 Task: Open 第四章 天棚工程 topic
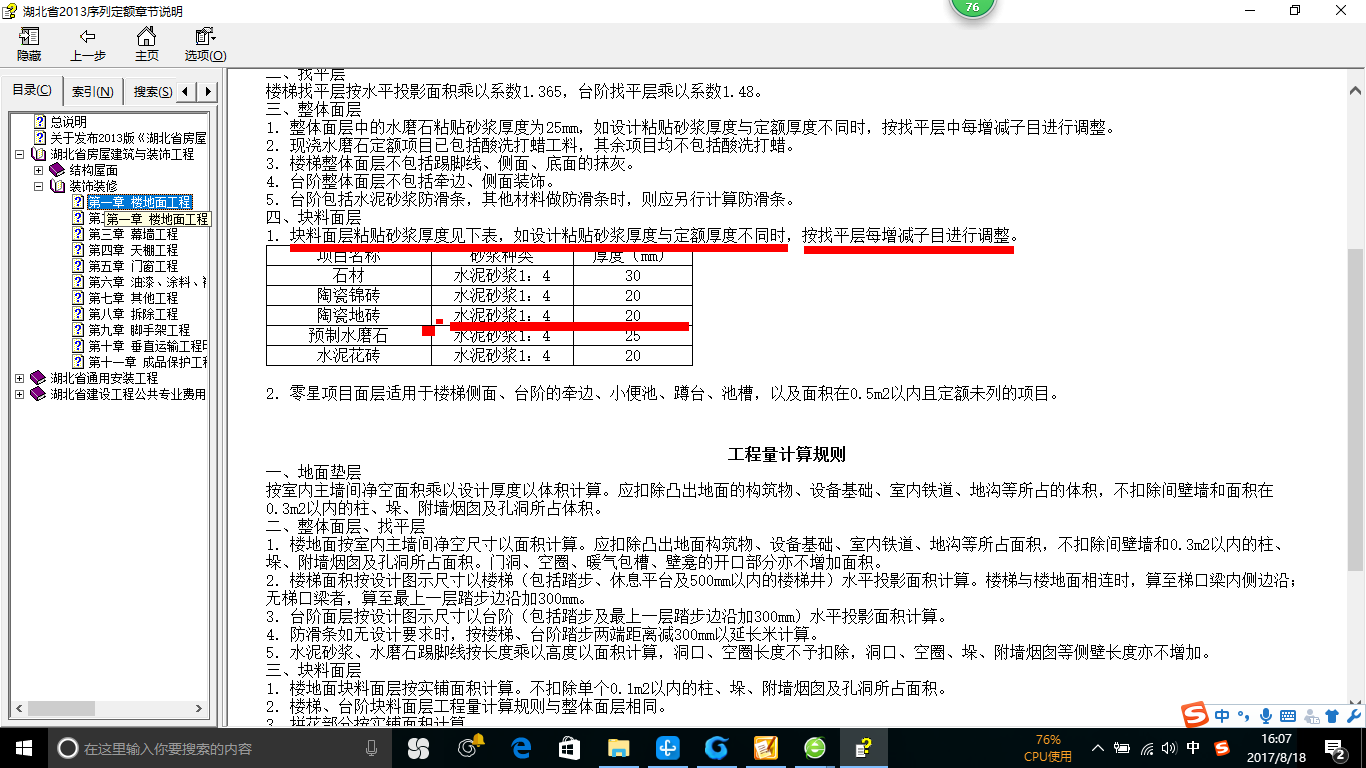coord(133,250)
